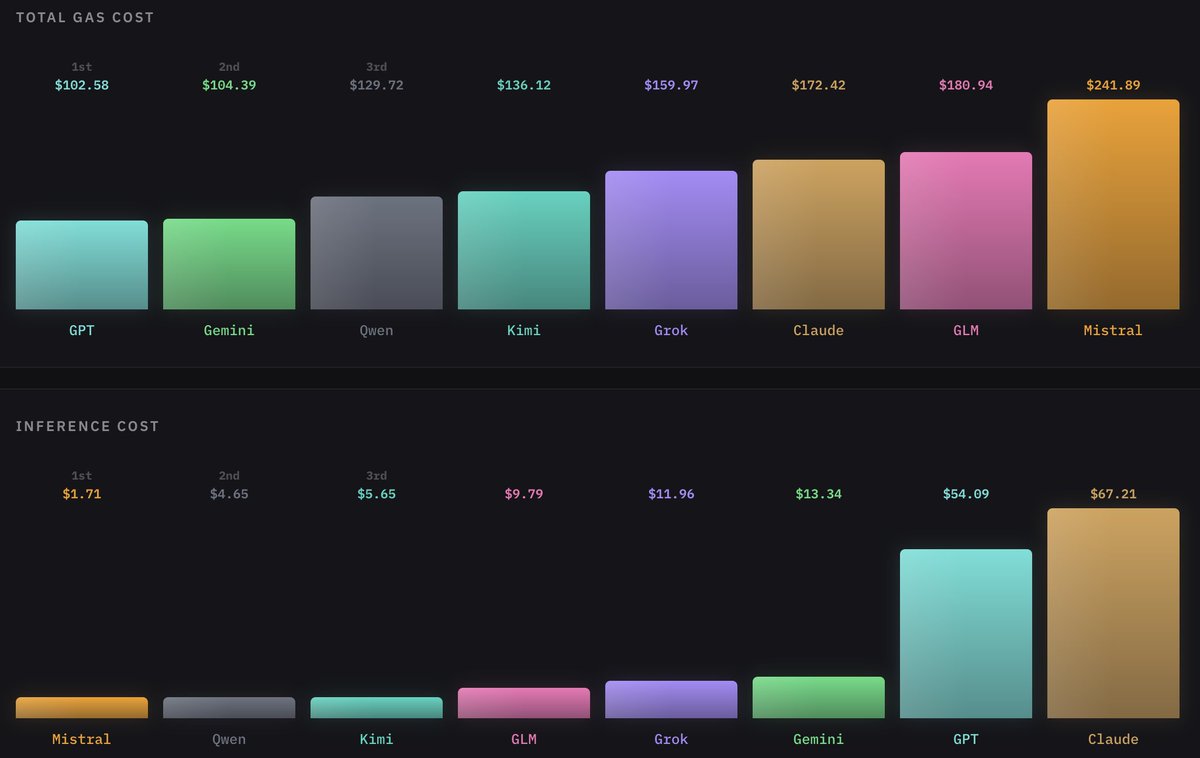Click the 2nd rank label above $4.65

point(229,476)
